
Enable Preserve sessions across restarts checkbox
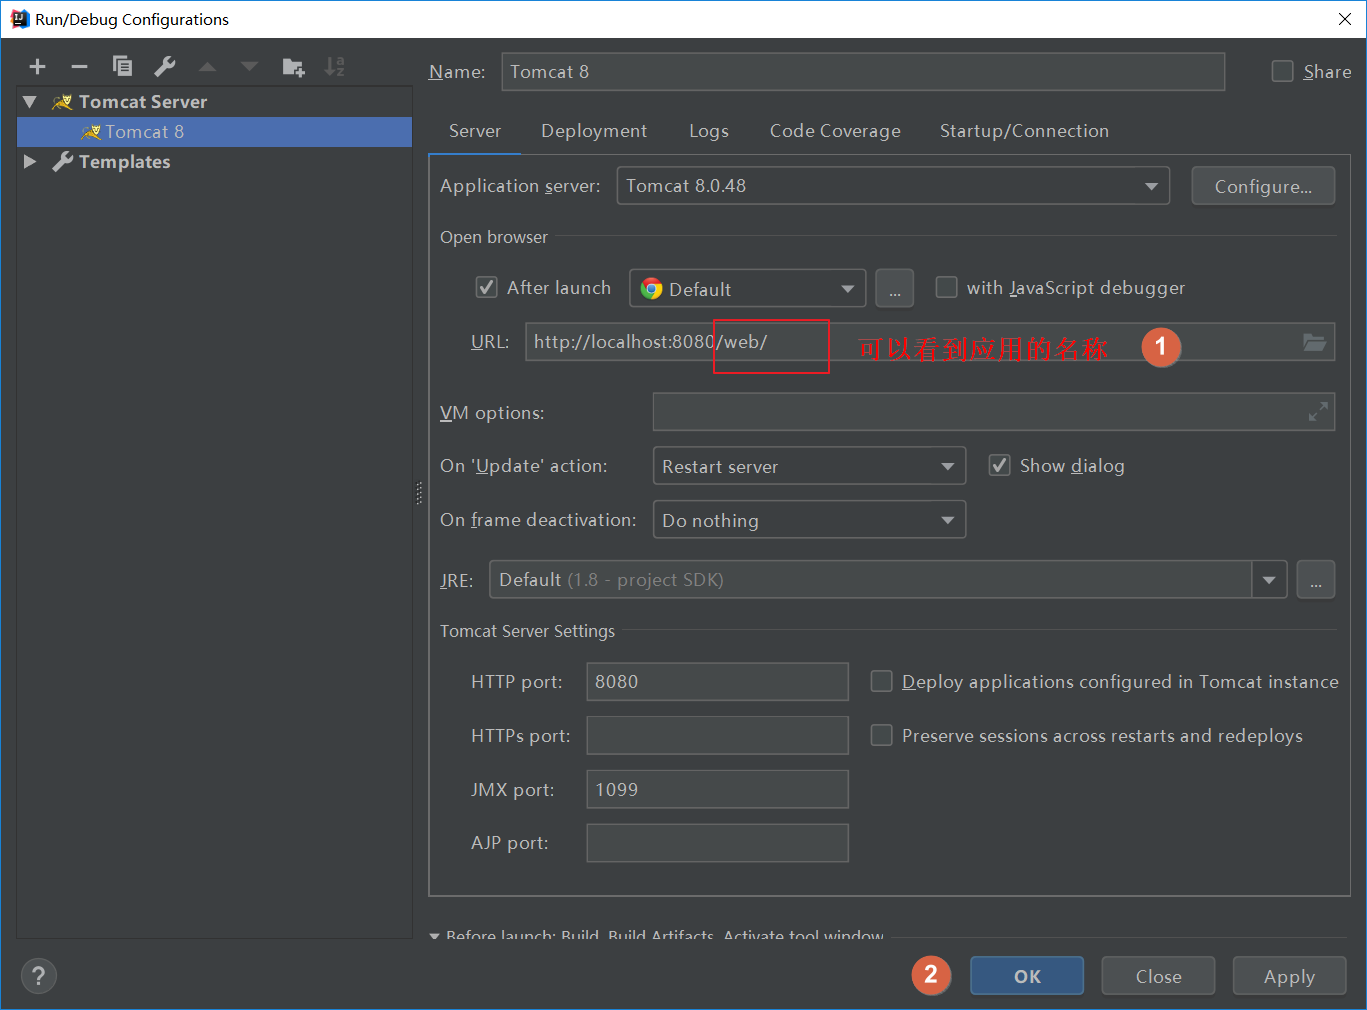point(881,736)
